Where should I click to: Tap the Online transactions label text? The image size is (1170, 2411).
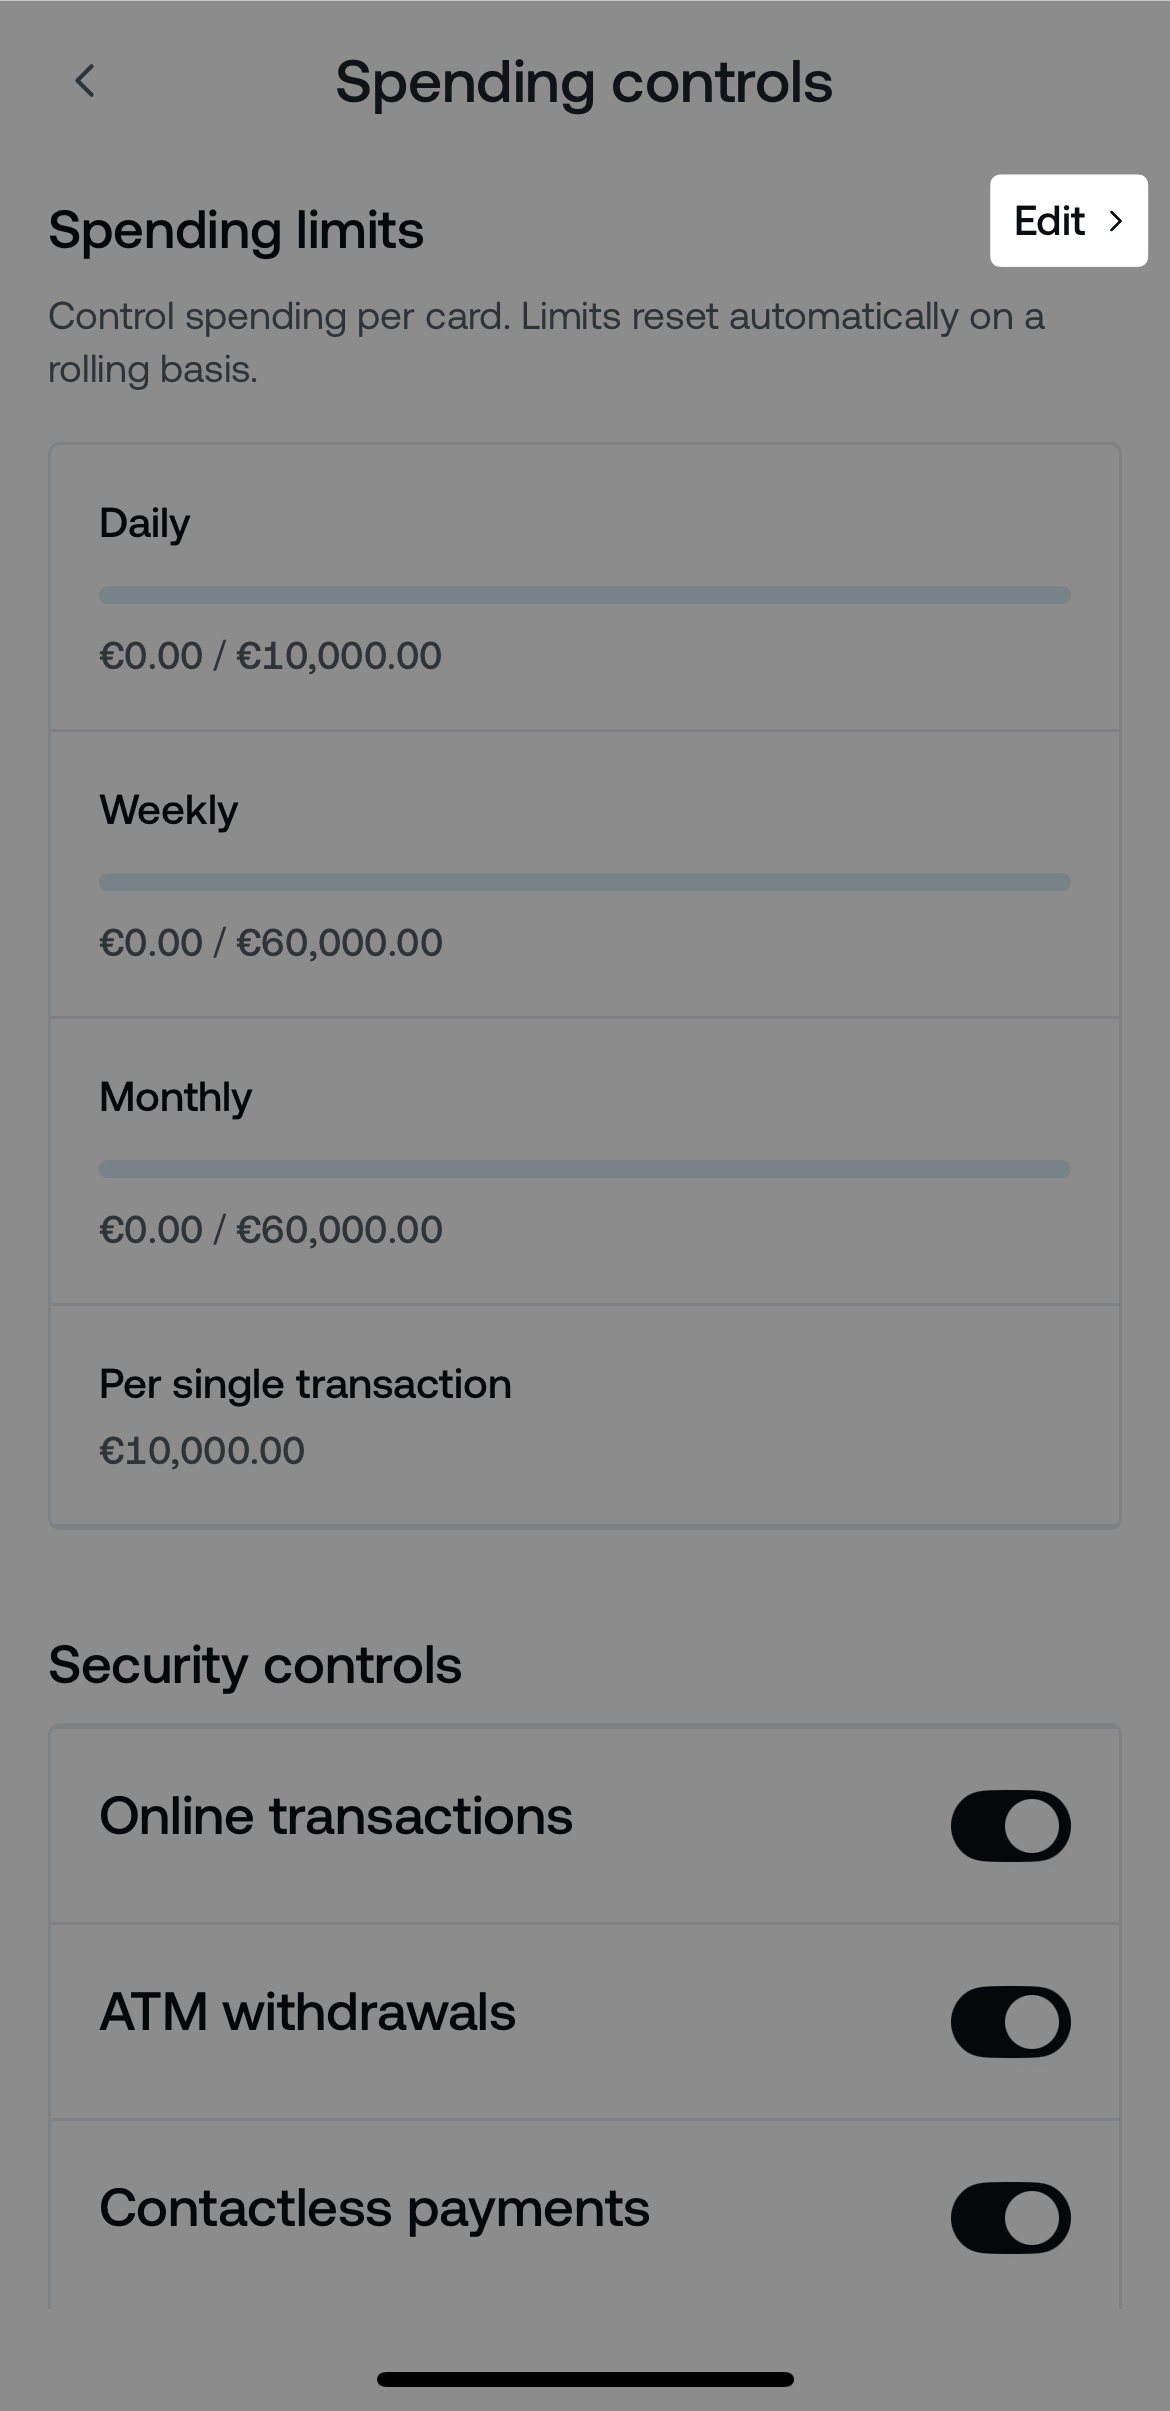(336, 1816)
